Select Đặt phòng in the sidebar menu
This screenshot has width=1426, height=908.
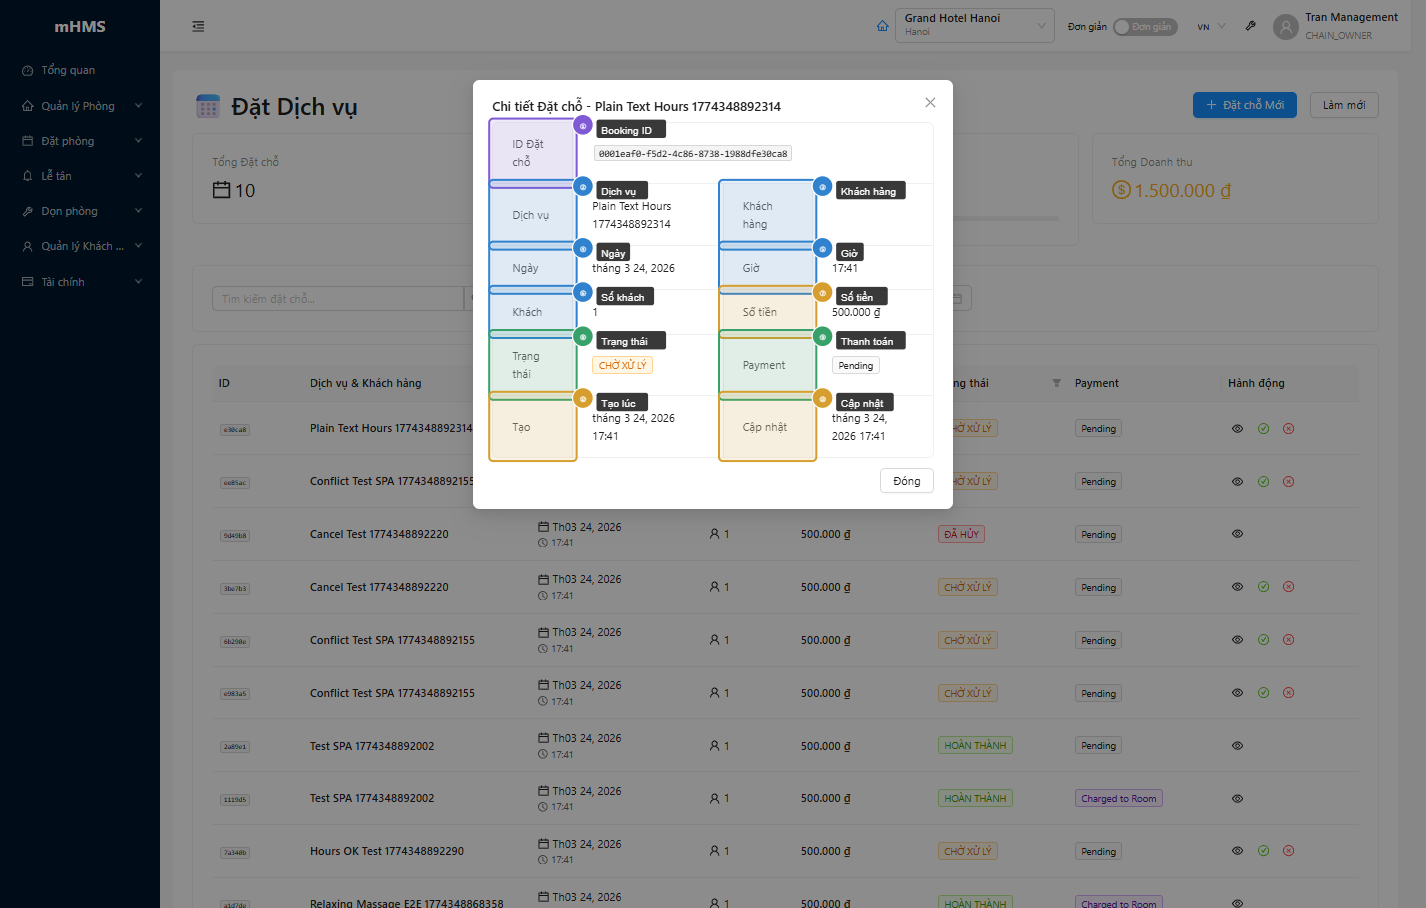70,140
